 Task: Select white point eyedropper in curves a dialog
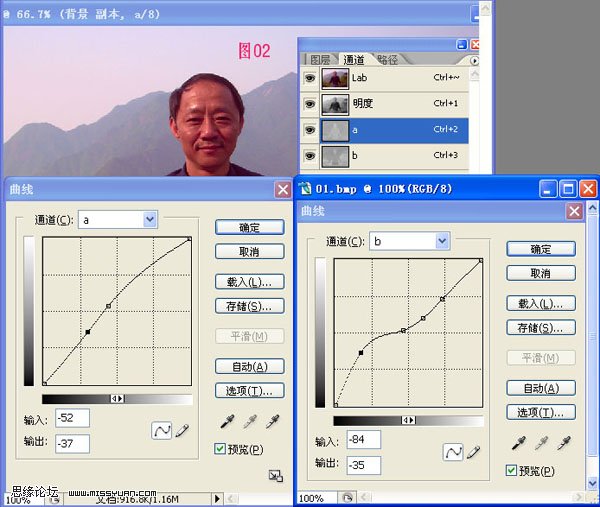tap(273, 422)
